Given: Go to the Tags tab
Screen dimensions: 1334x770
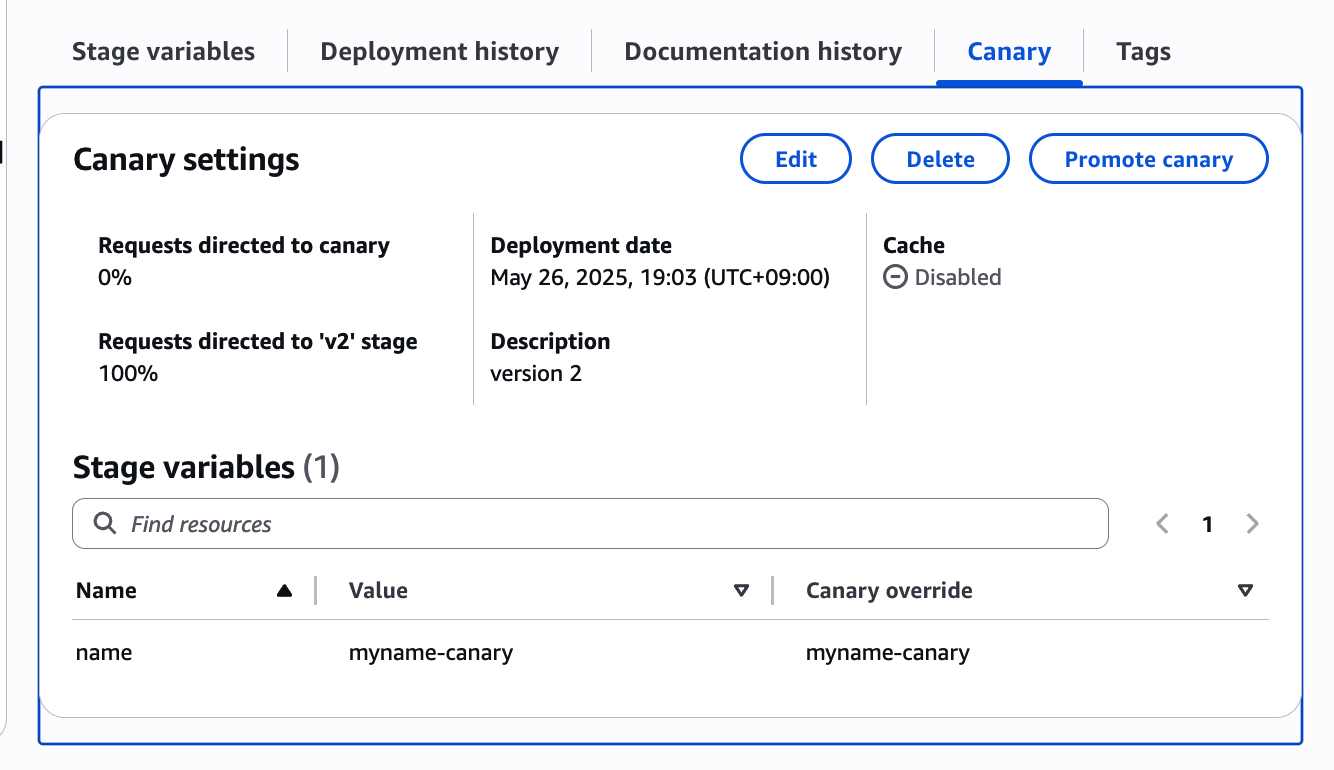Looking at the screenshot, I should (1143, 52).
